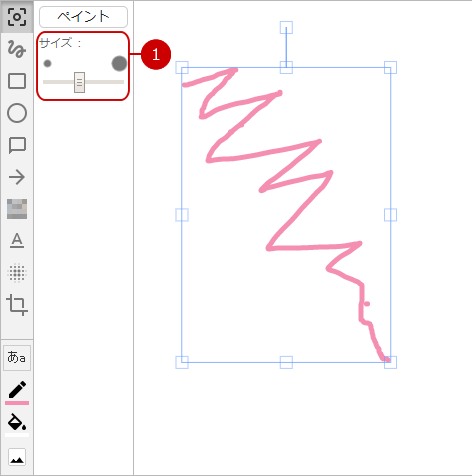Select the mosaic pixelate tool
The image size is (472, 476).
(17, 209)
